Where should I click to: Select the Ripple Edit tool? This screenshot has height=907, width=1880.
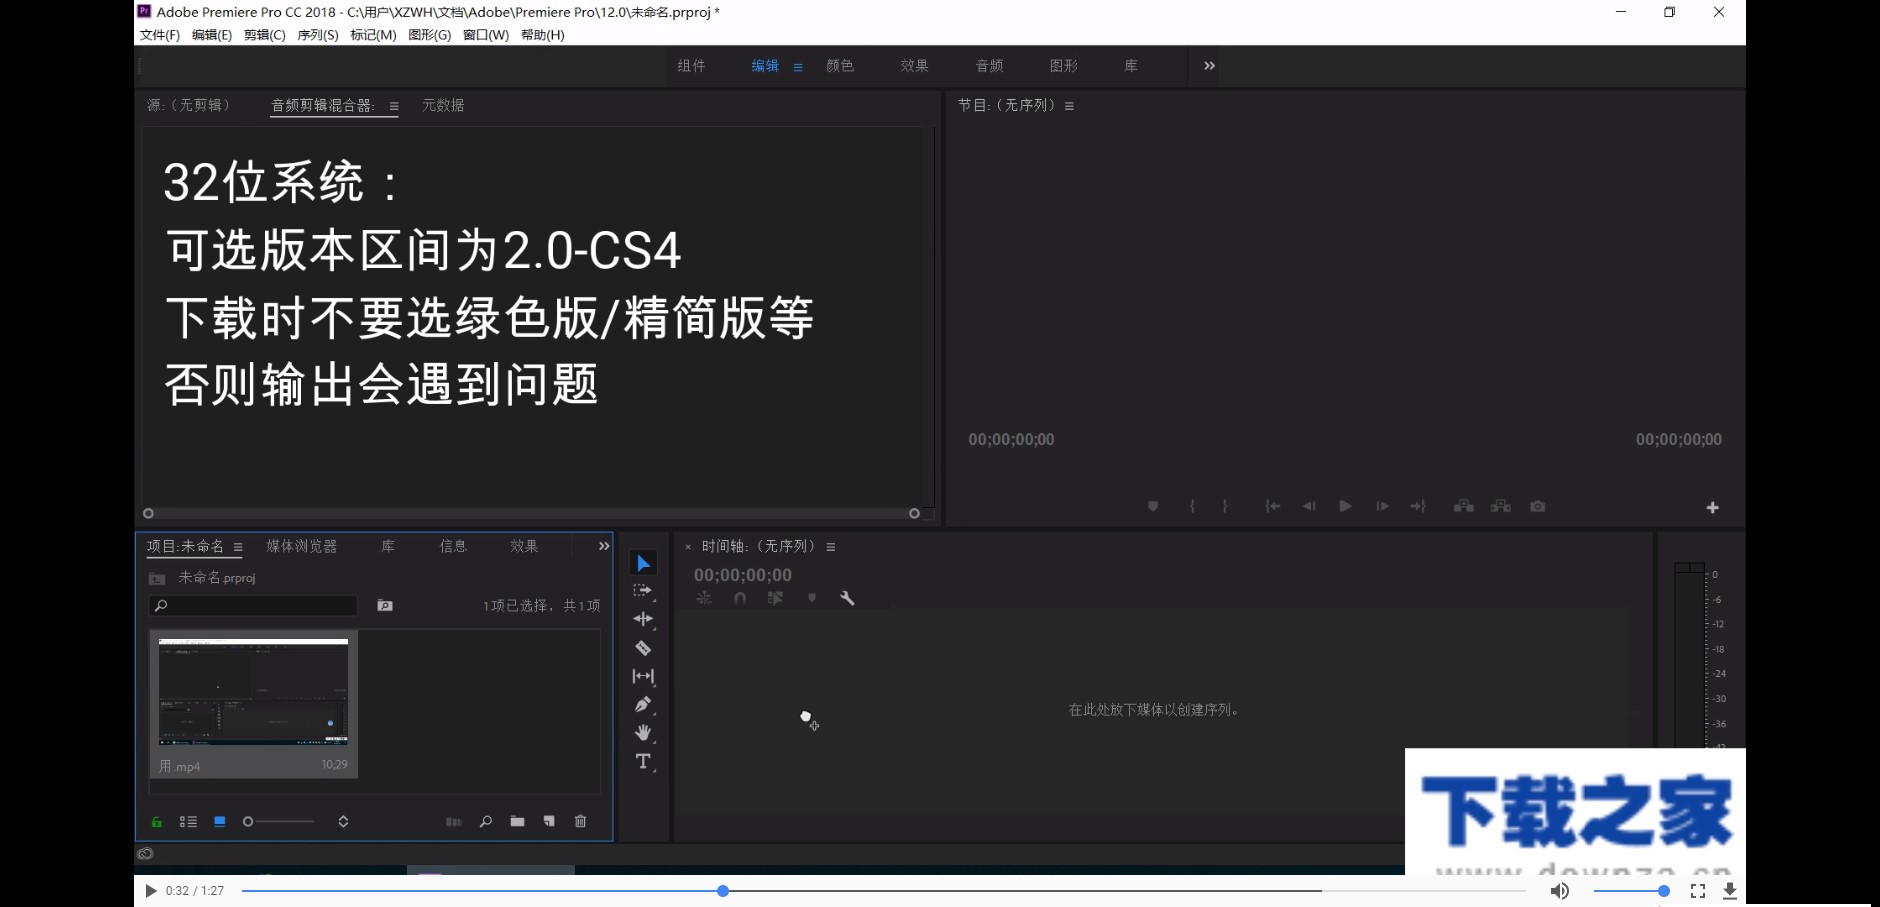tap(645, 619)
